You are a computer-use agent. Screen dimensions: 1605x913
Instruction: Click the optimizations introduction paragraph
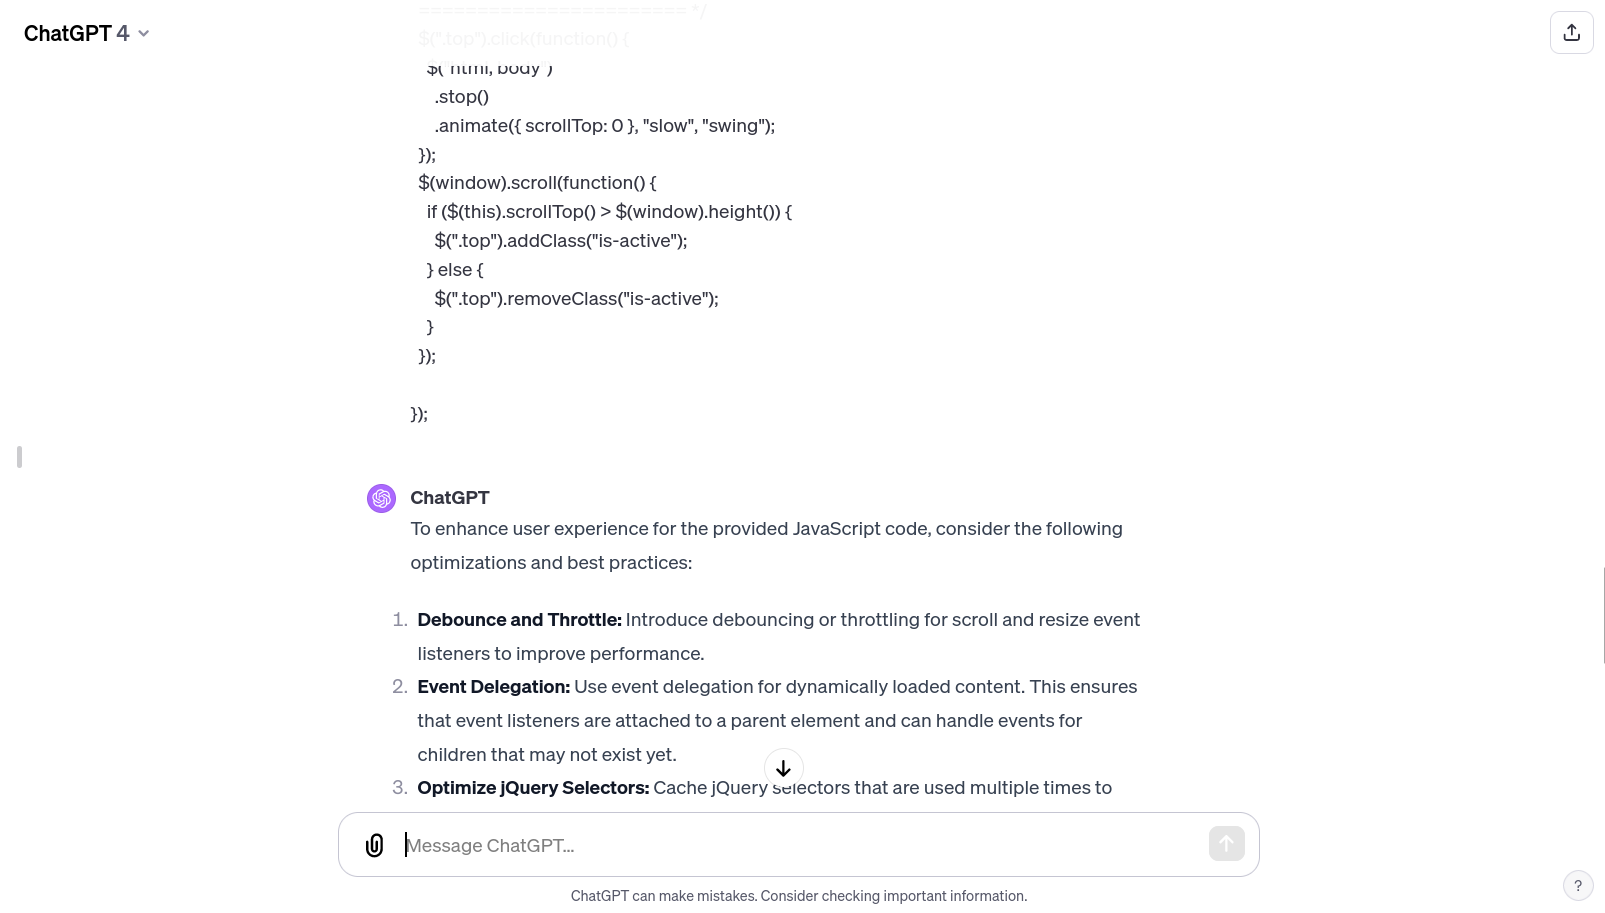point(766,545)
